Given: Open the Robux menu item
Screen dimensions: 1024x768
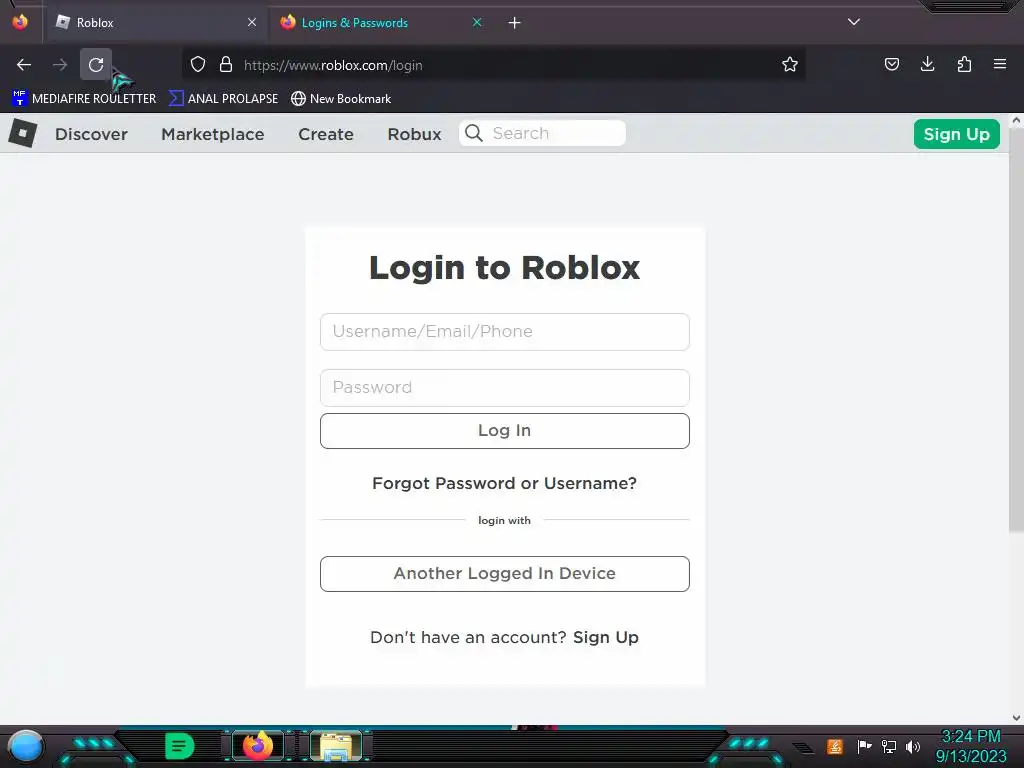Looking at the screenshot, I should coord(415,134).
